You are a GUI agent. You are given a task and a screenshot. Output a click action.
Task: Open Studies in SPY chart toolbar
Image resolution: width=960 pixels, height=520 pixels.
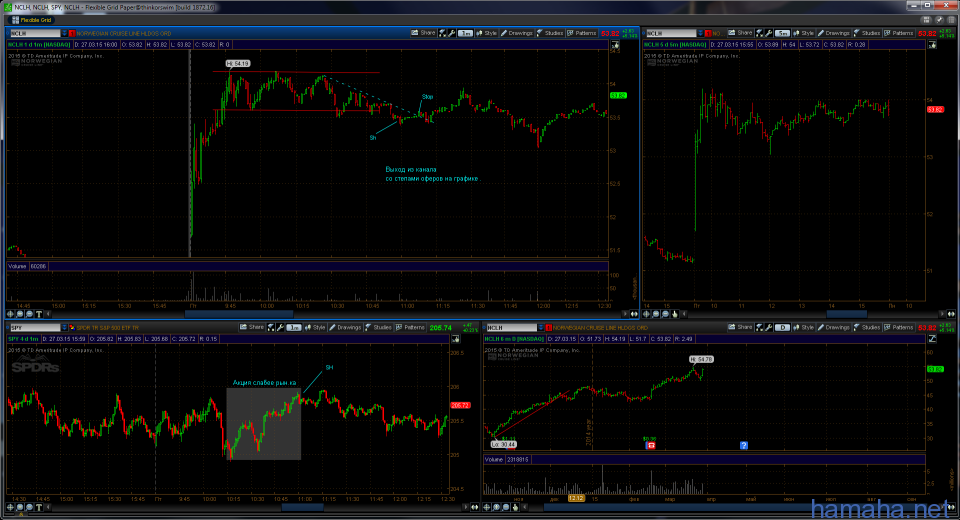(378, 328)
